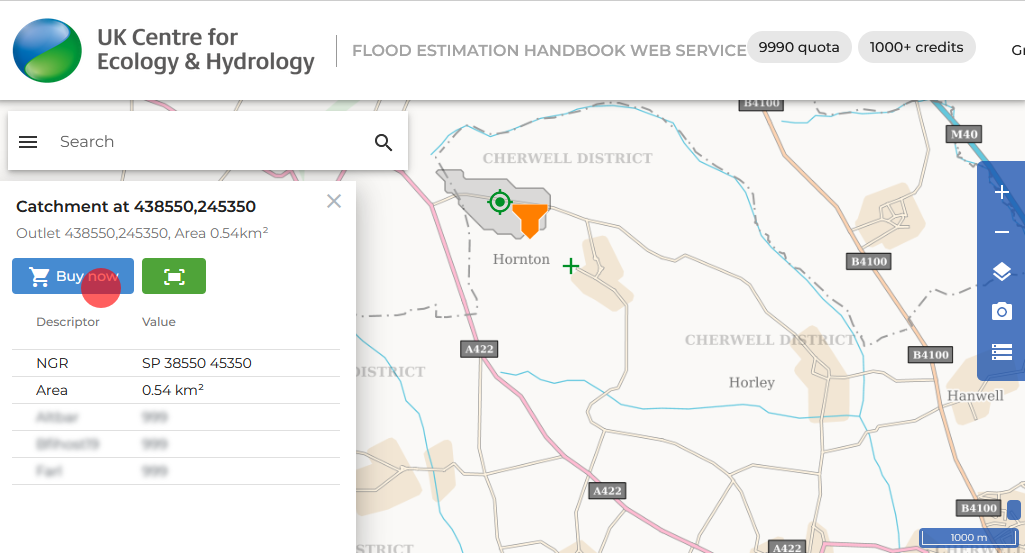The image size is (1025, 553).
Task: Open the list icon in map toolbar
Action: [x=1002, y=352]
